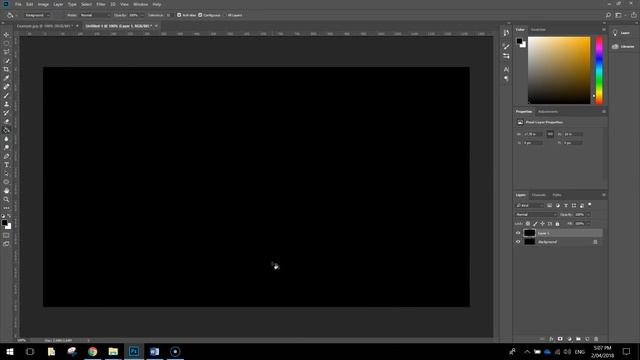Toggle lock image pixels brush icon
640x360 pixels.
pos(535,224)
